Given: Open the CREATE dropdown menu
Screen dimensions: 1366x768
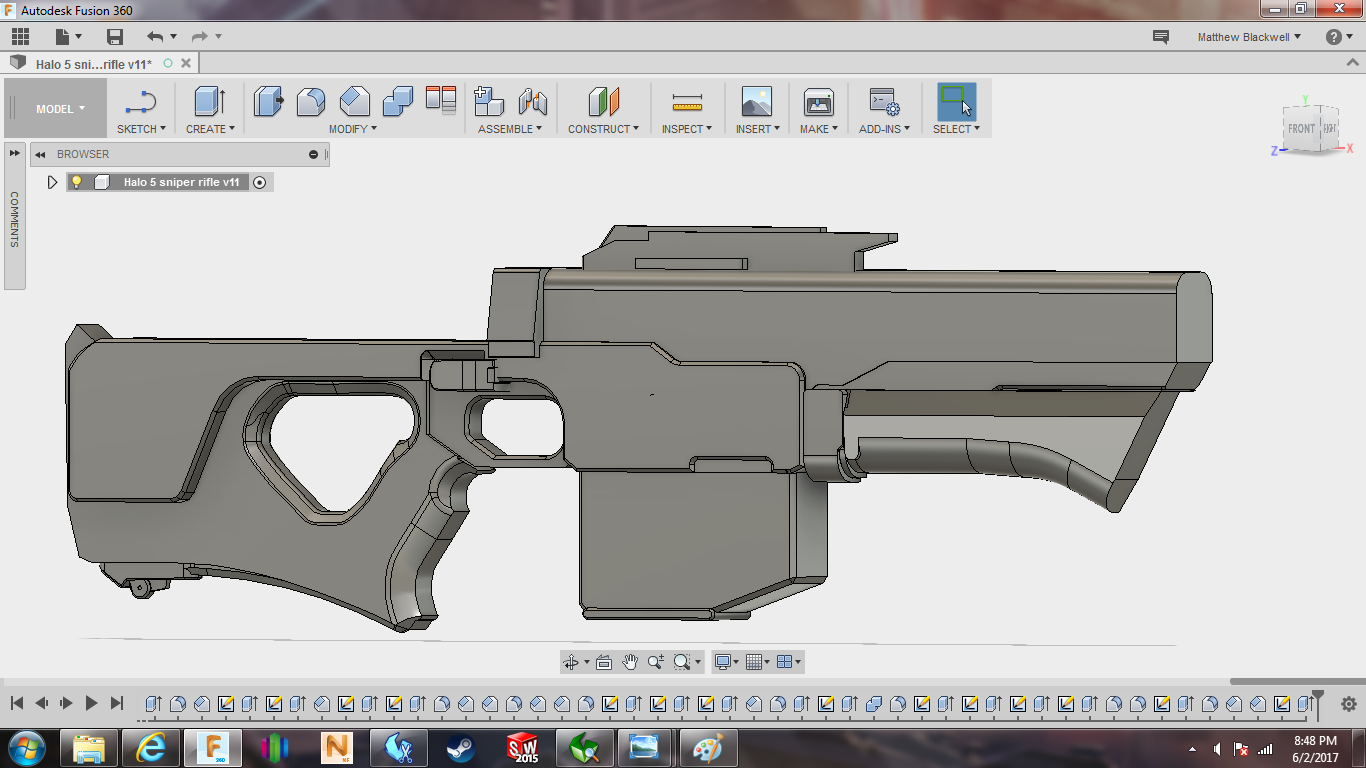Looking at the screenshot, I should point(210,129).
